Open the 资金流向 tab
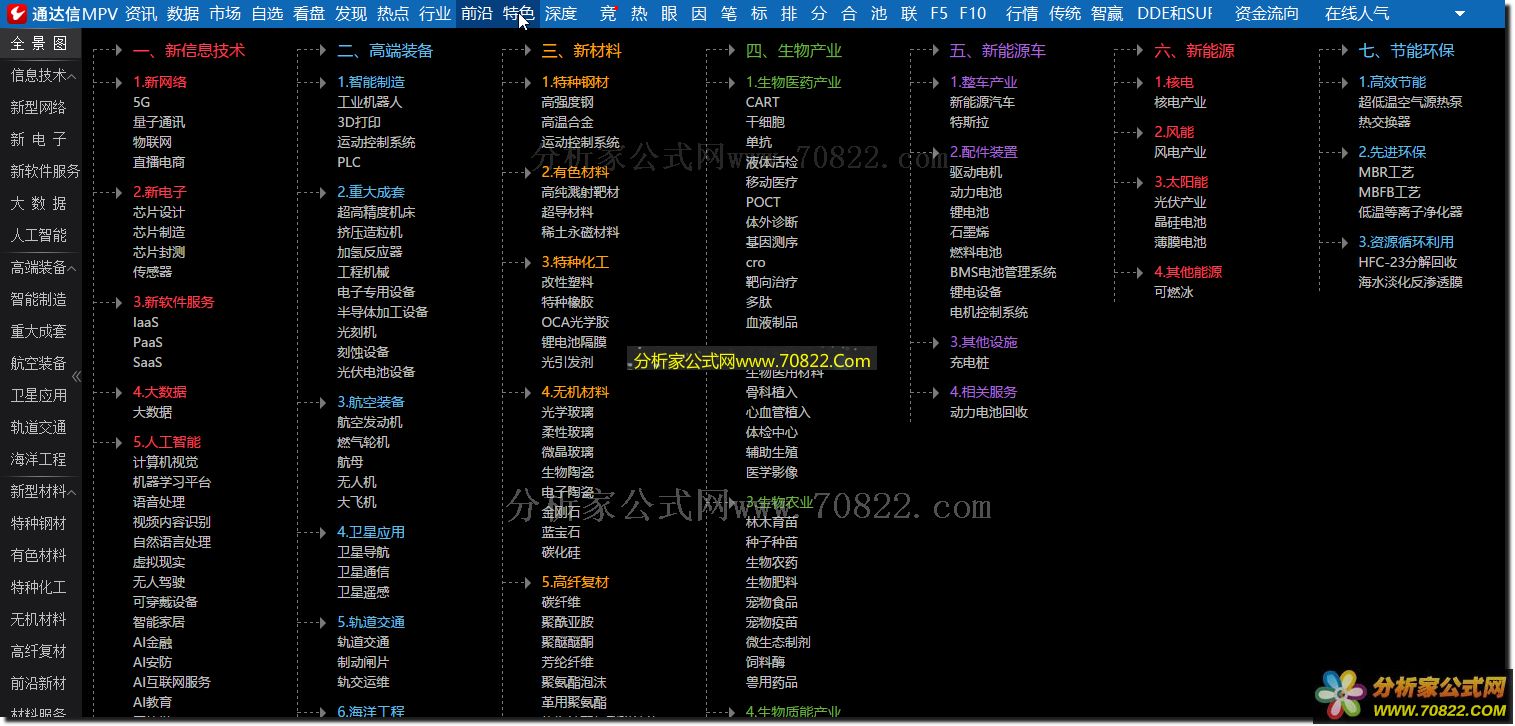 tap(1267, 14)
